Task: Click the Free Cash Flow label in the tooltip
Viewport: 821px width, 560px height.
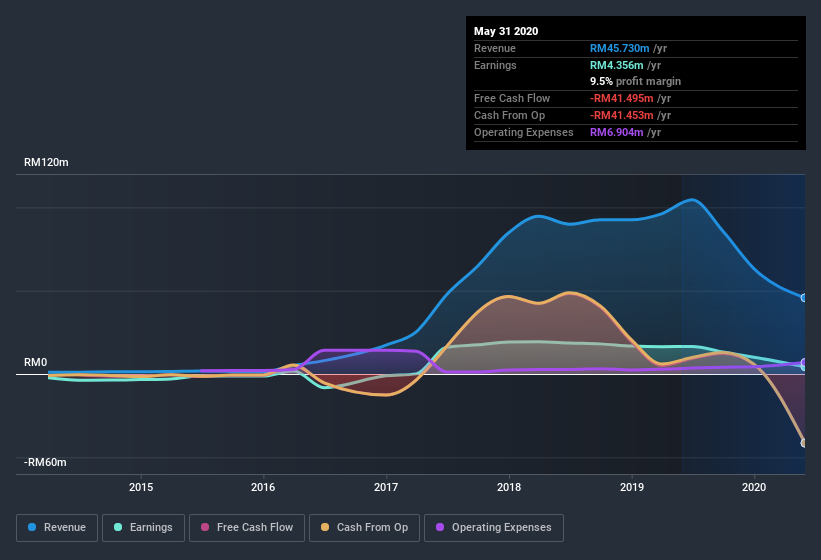Action: click(512, 98)
